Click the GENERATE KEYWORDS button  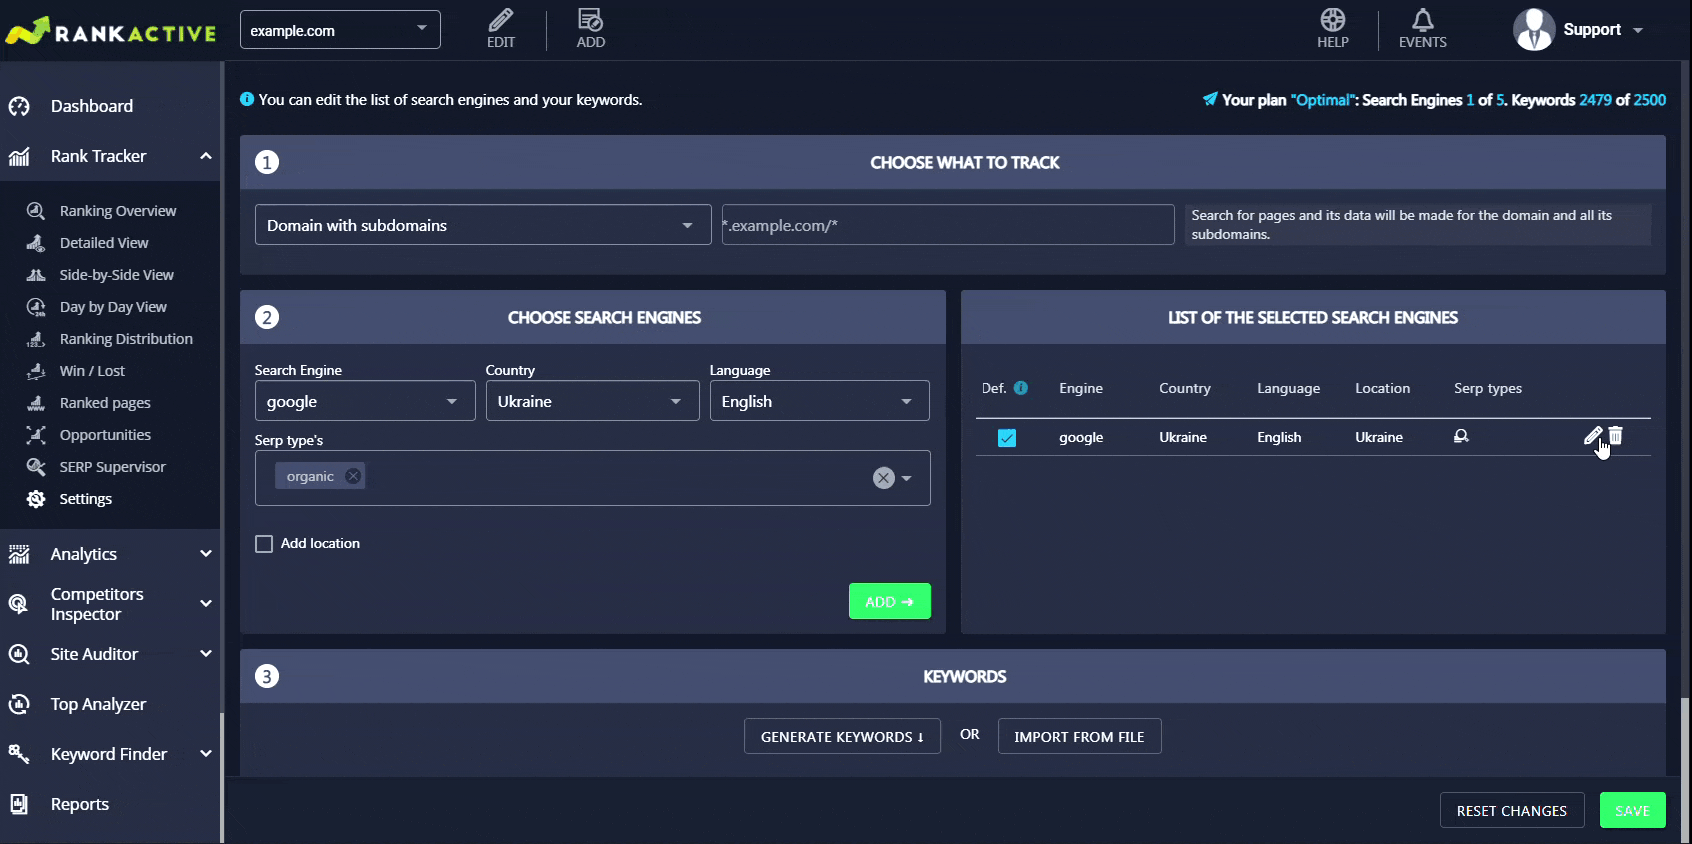click(x=842, y=736)
